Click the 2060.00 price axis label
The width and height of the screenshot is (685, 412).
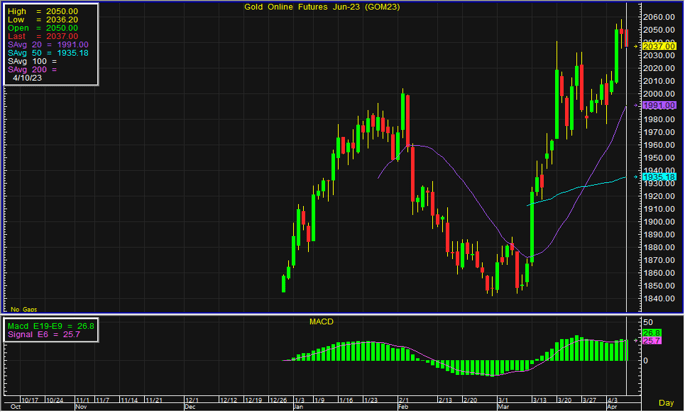pyautogui.click(x=651, y=18)
